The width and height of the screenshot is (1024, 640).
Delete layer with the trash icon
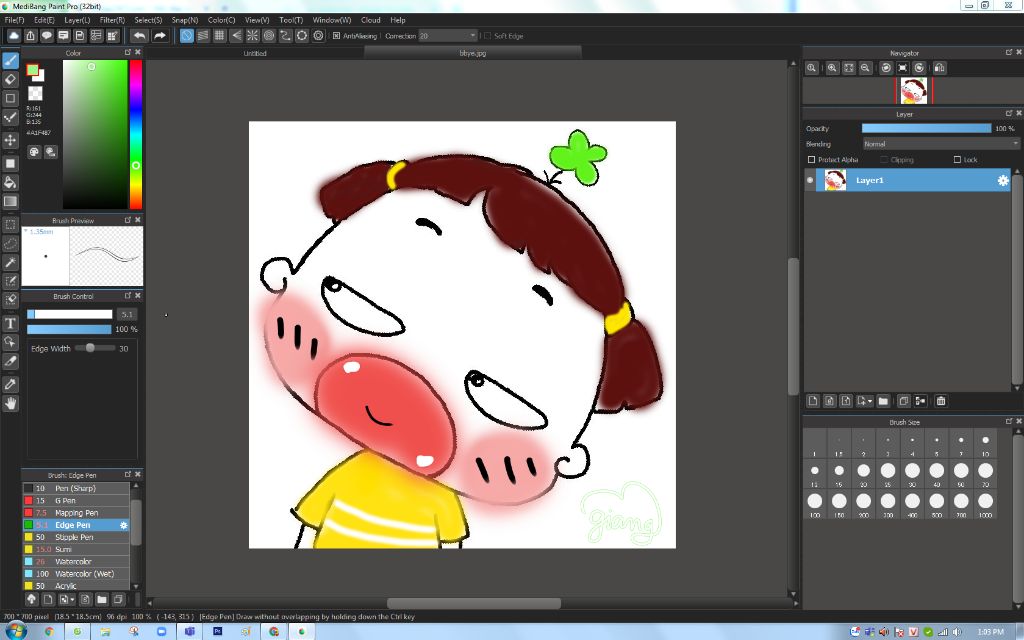(x=941, y=401)
